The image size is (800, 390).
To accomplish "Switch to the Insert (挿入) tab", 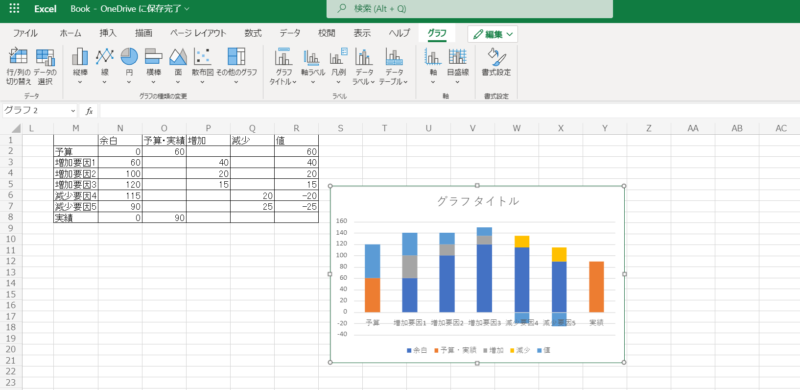I will 108,33.
